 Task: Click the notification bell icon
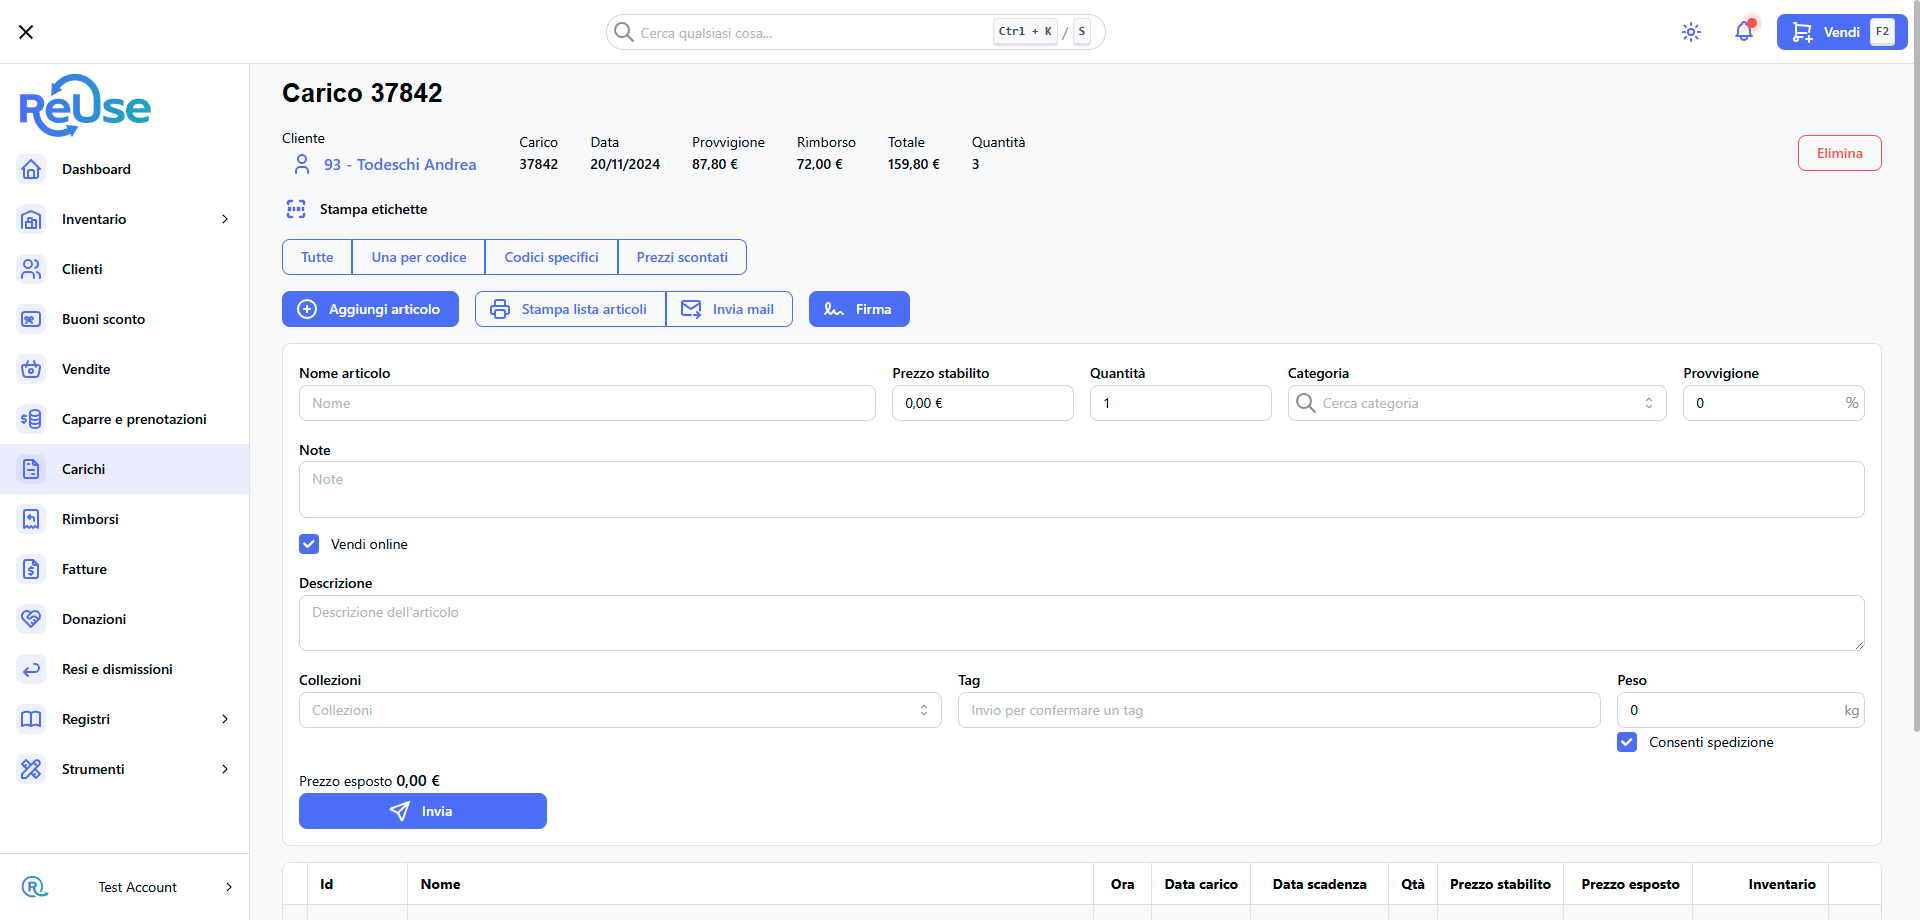1743,32
